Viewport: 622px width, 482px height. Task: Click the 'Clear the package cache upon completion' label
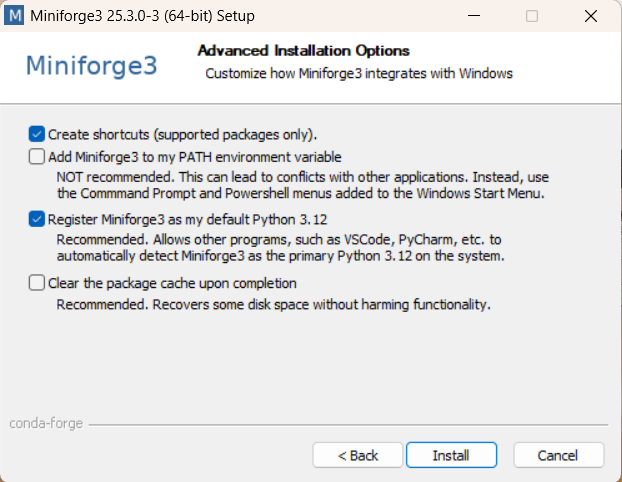[173, 283]
